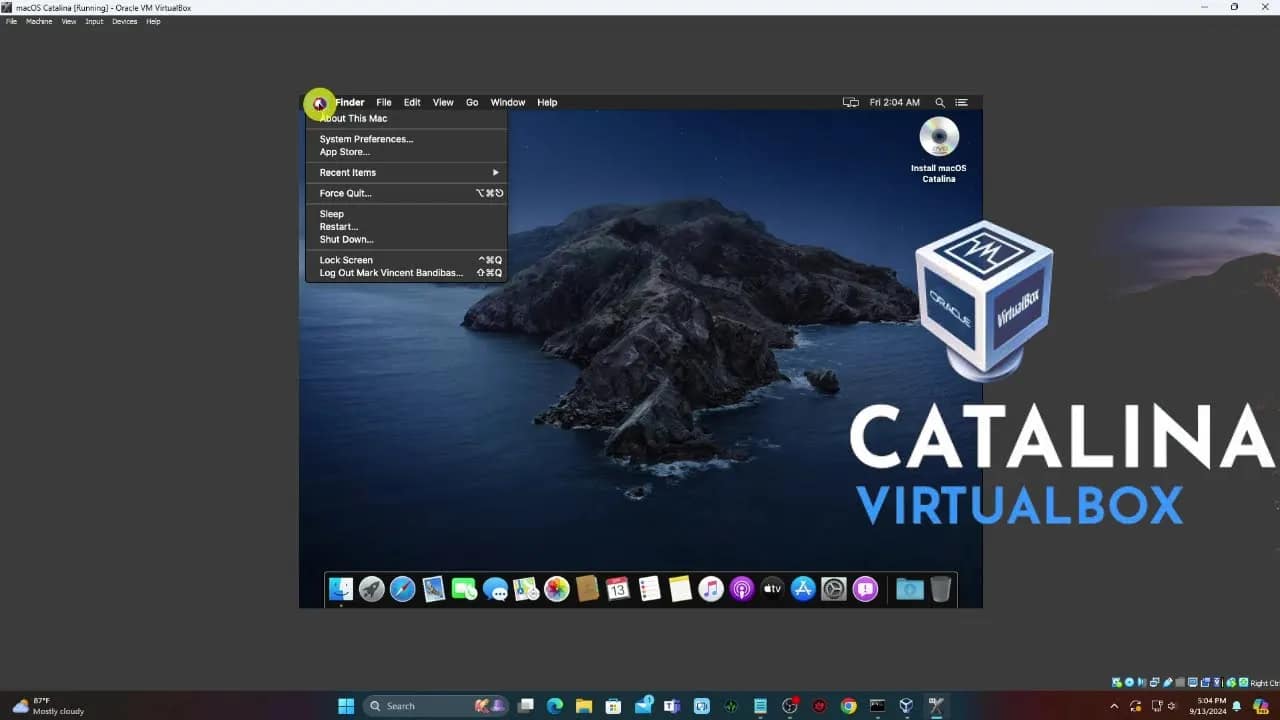
Task: Click the Spotlight search magnifier in menu bar
Action: tap(940, 102)
